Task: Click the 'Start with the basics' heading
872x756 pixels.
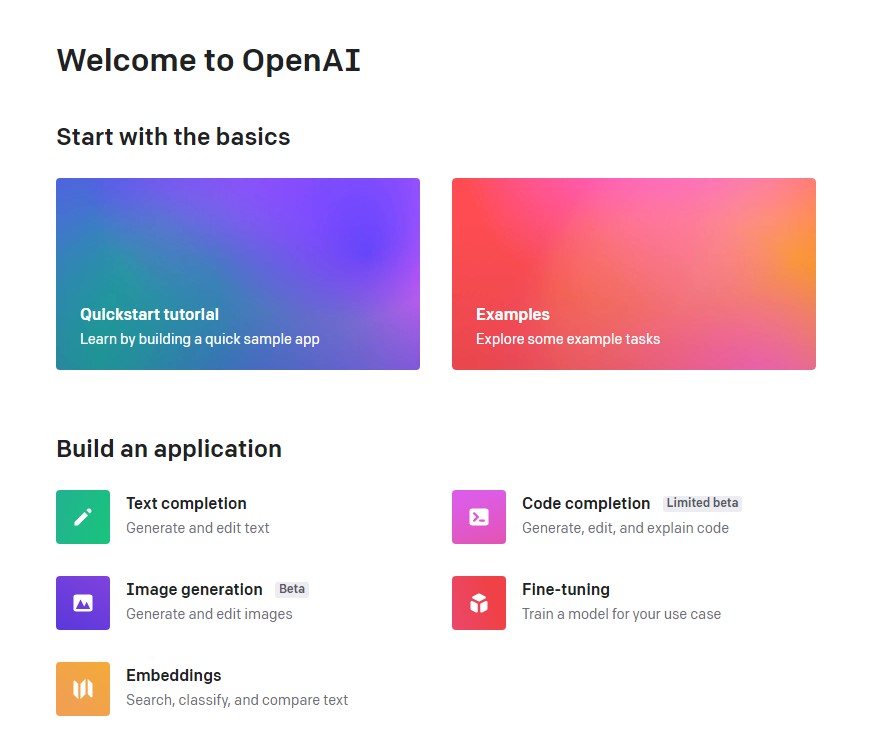Action: 174,137
